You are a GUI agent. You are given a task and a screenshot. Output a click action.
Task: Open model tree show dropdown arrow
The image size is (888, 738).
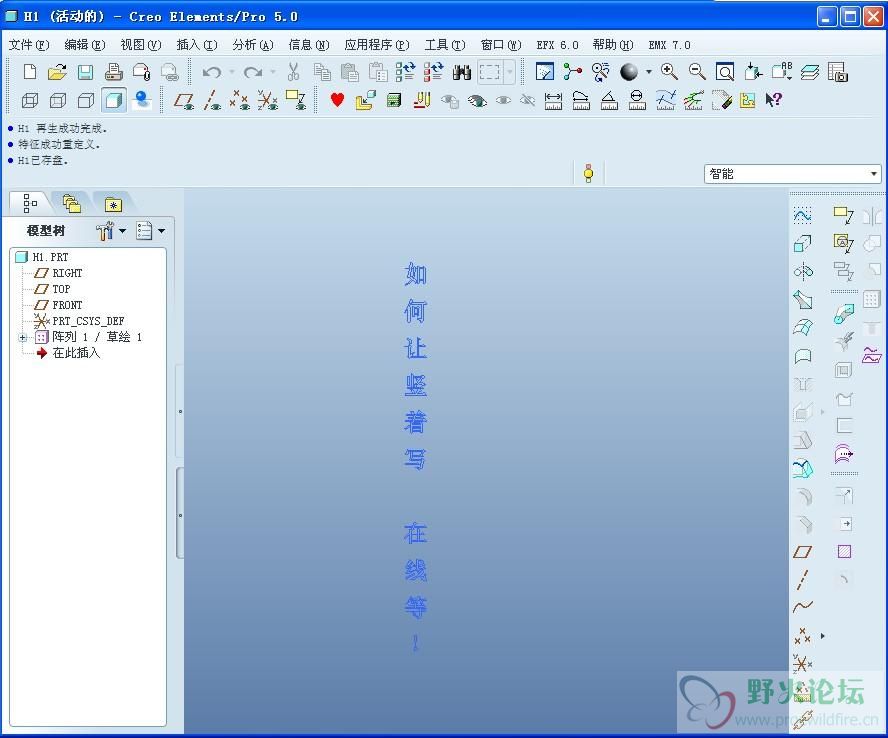coord(162,231)
